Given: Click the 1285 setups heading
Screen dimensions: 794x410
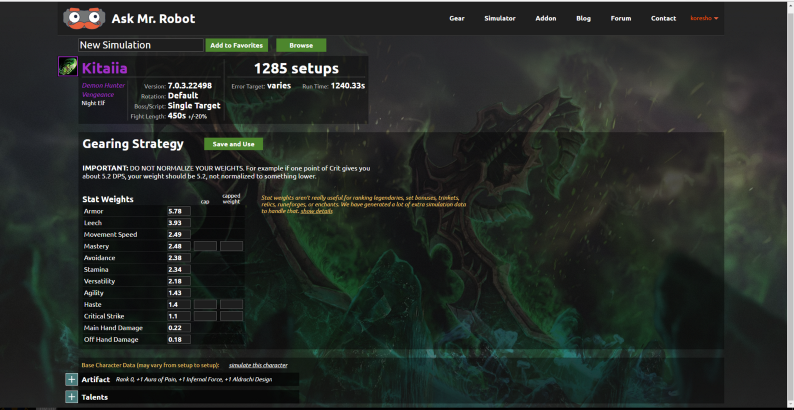Looking at the screenshot, I should coord(296,68).
